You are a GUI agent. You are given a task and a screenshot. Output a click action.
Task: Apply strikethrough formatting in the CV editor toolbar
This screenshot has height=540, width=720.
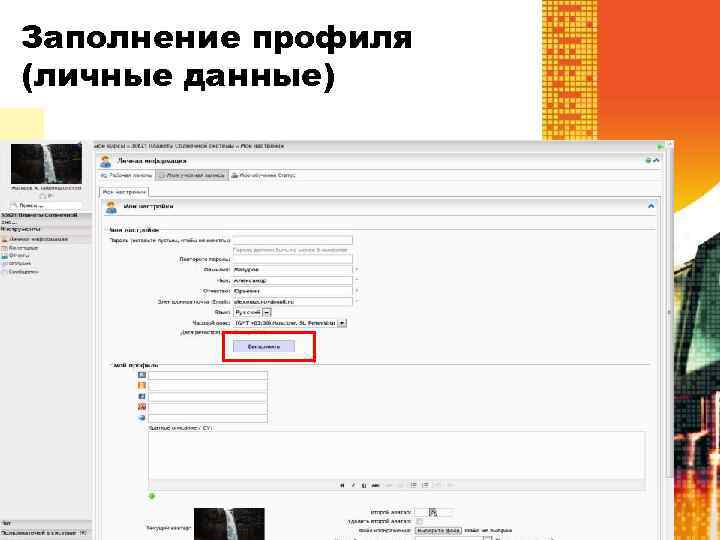[x=376, y=485]
